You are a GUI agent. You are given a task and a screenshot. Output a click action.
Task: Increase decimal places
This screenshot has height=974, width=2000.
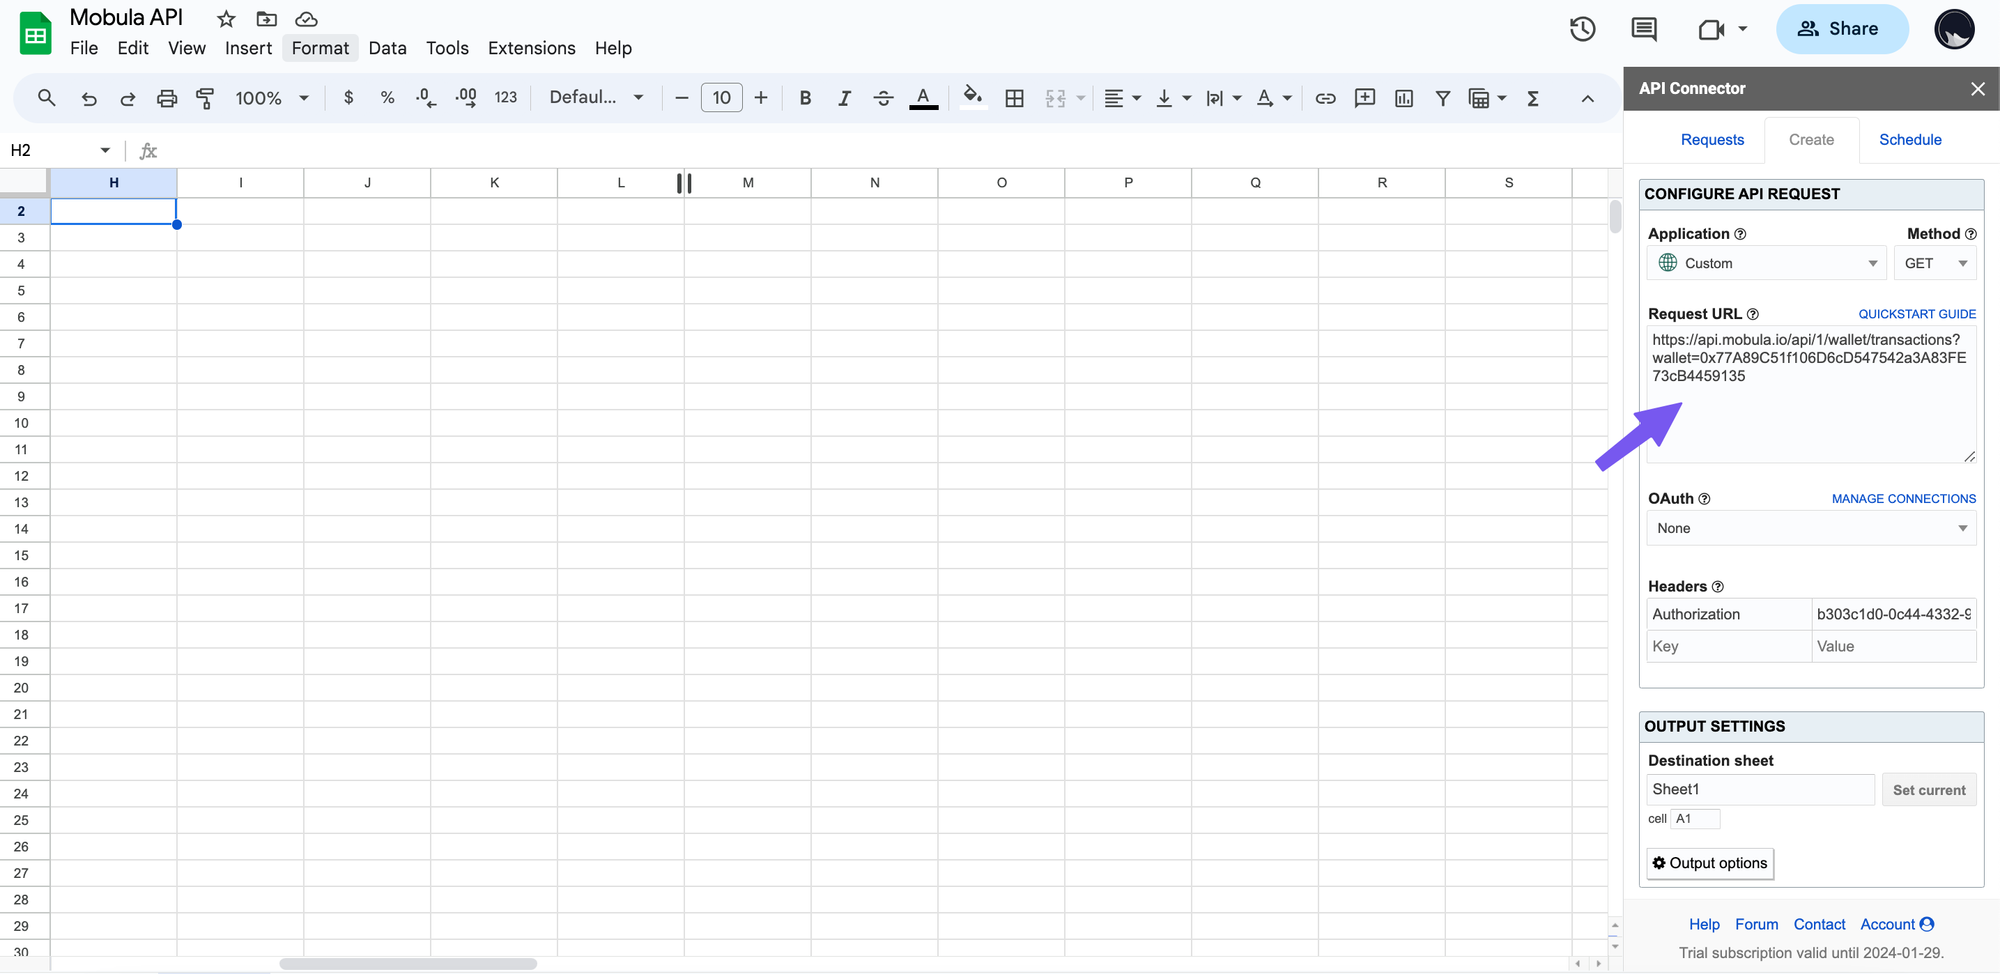point(466,98)
